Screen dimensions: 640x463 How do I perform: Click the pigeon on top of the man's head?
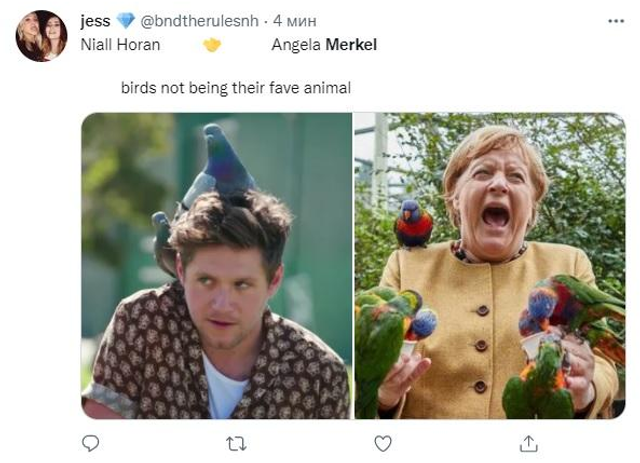pos(227,163)
